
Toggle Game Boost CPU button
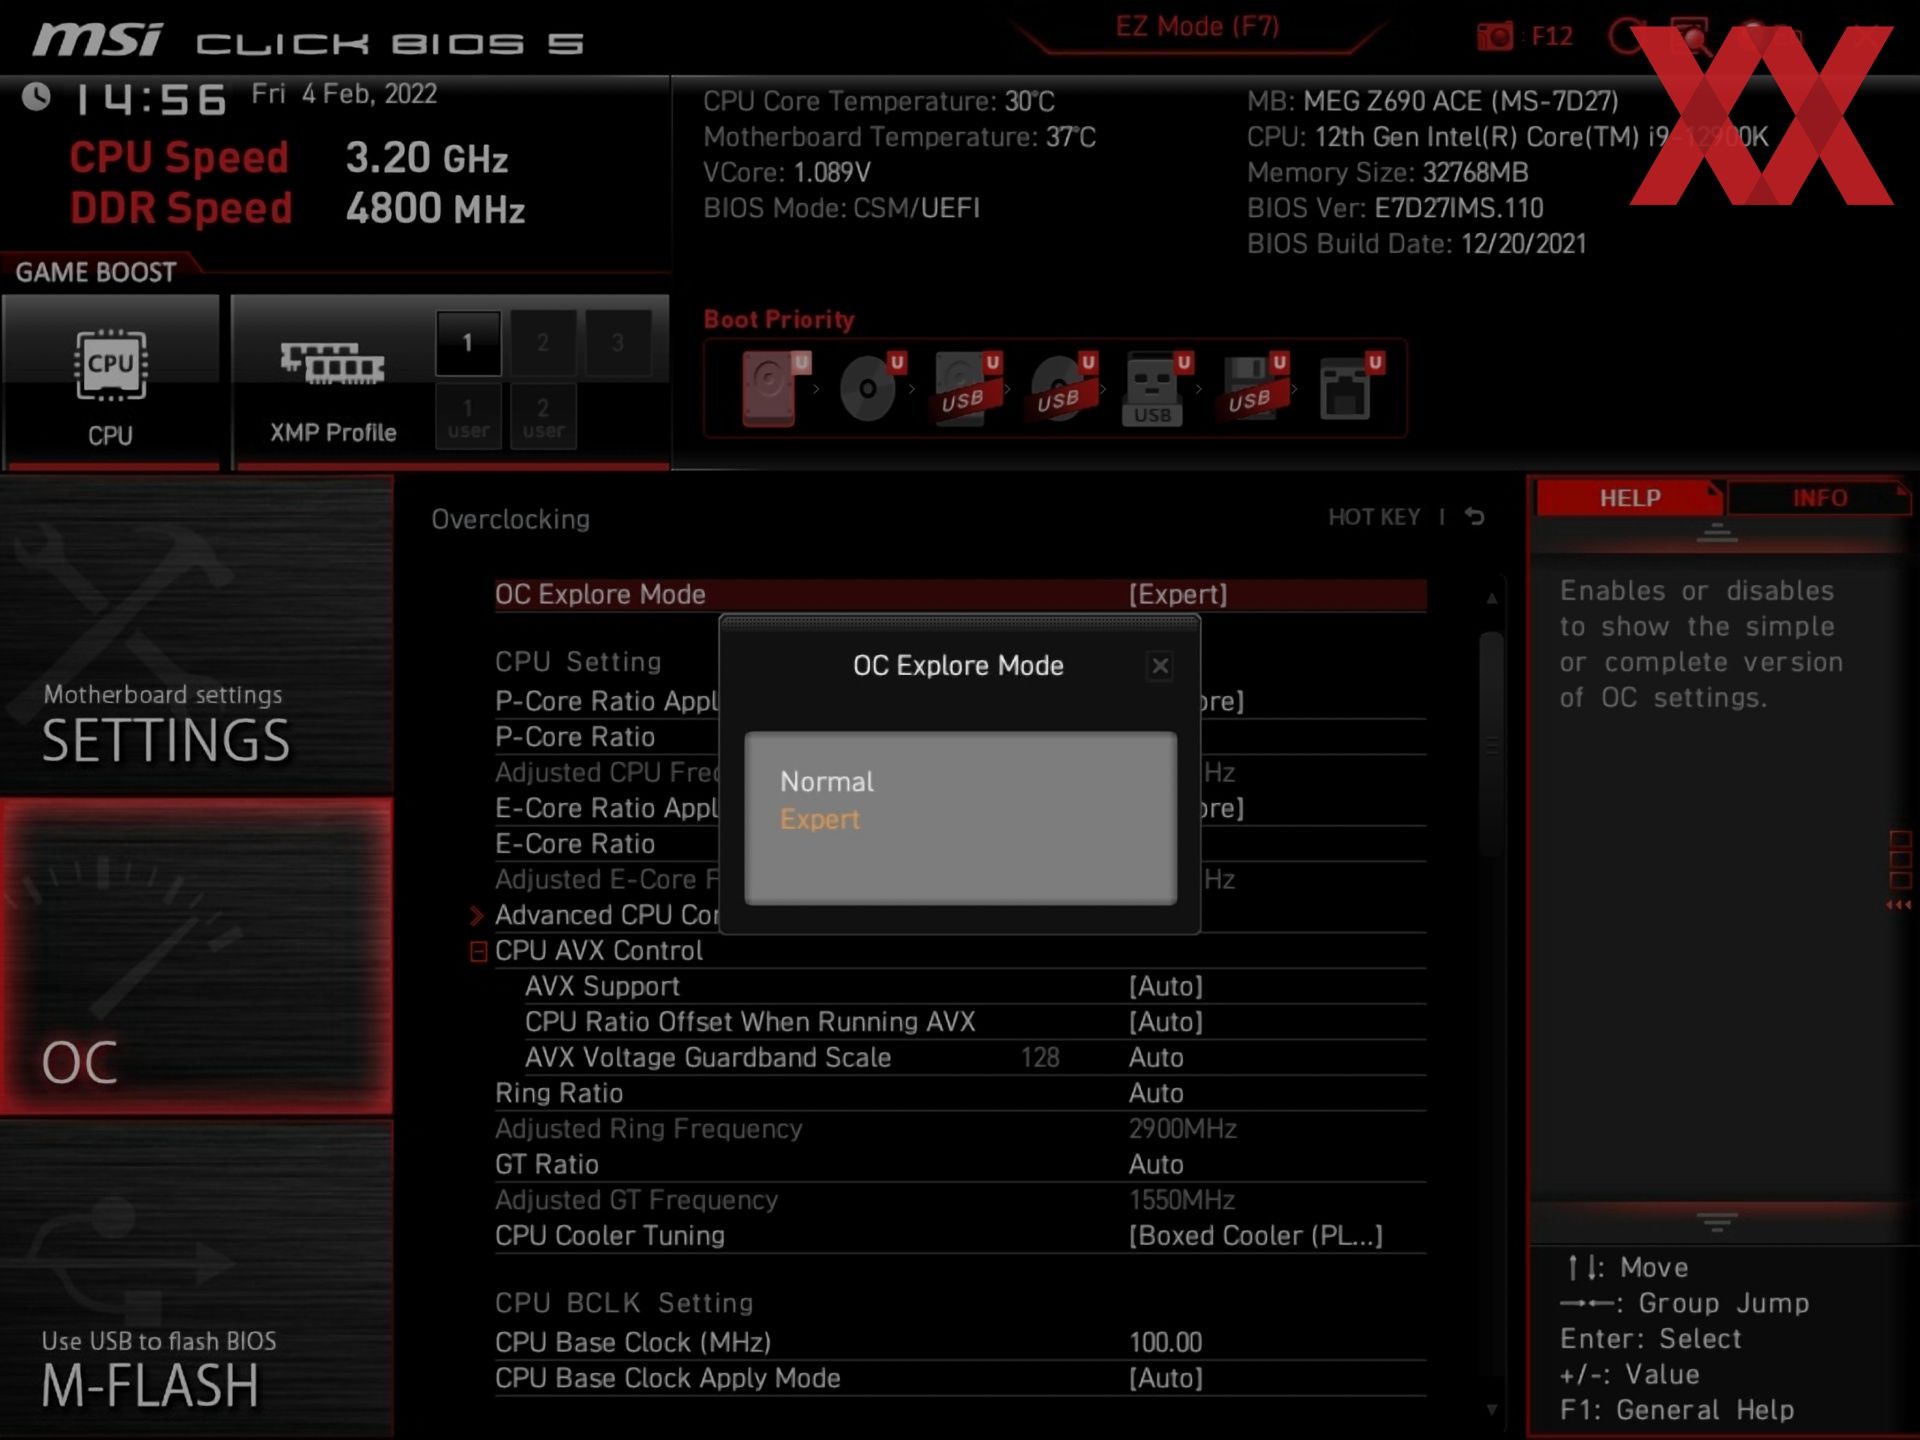(111, 381)
